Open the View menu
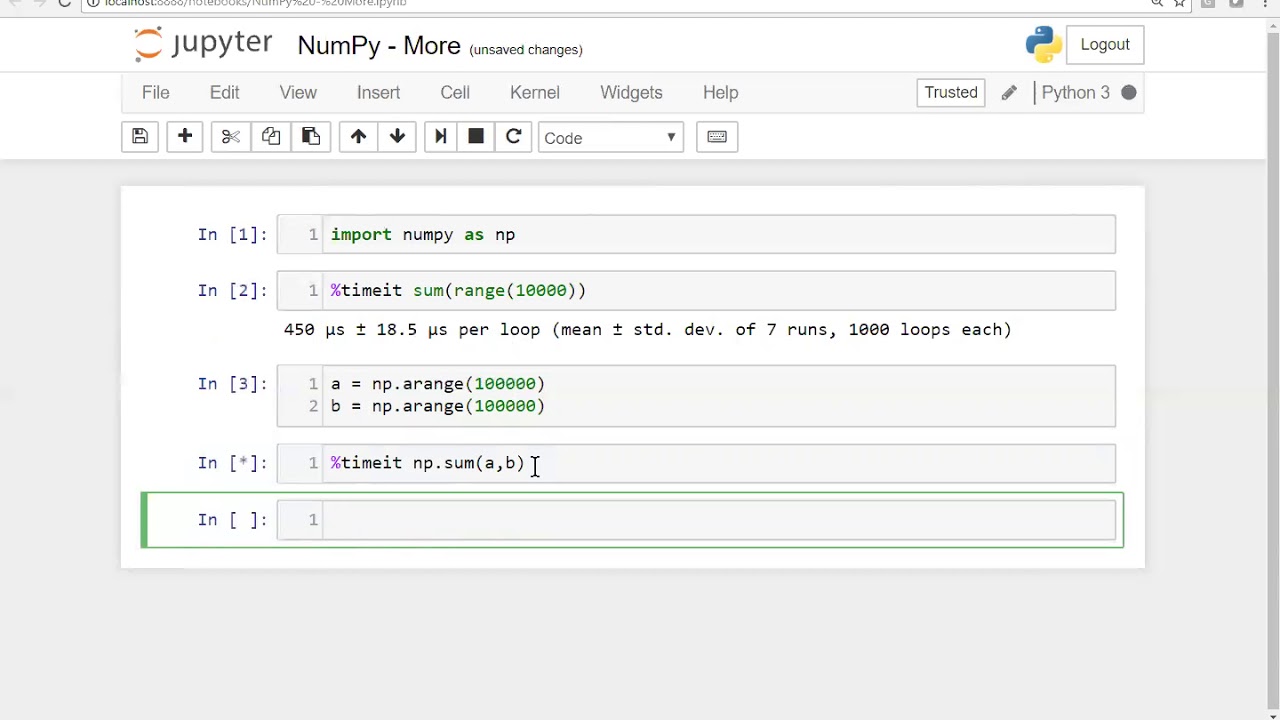 pyautogui.click(x=298, y=93)
